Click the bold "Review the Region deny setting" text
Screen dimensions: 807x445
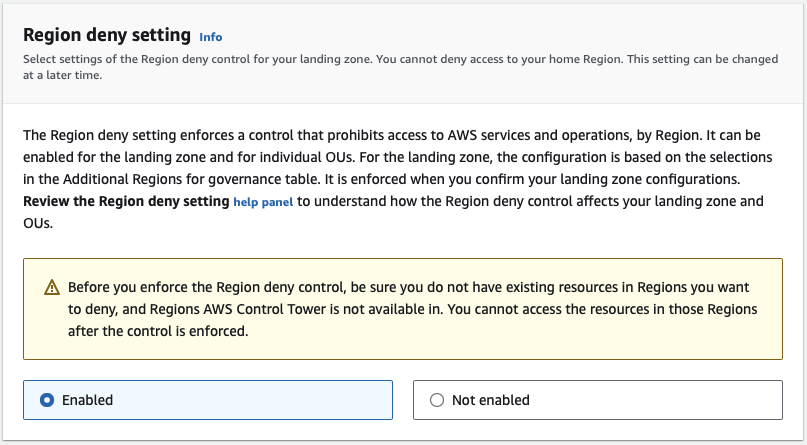[126, 201]
